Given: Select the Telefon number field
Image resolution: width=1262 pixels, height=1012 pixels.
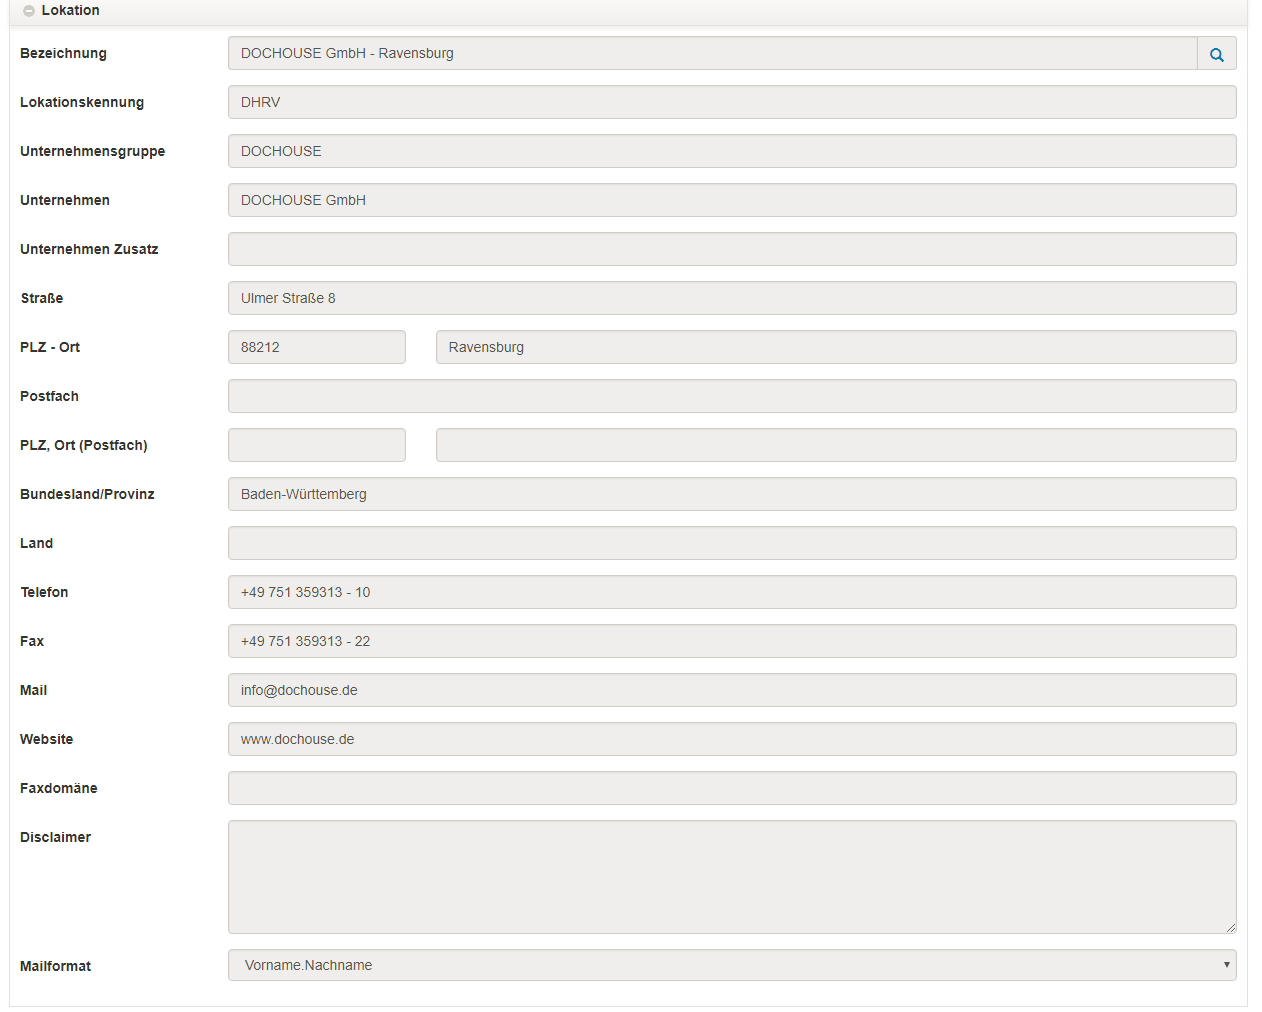Looking at the screenshot, I should click(x=731, y=592).
